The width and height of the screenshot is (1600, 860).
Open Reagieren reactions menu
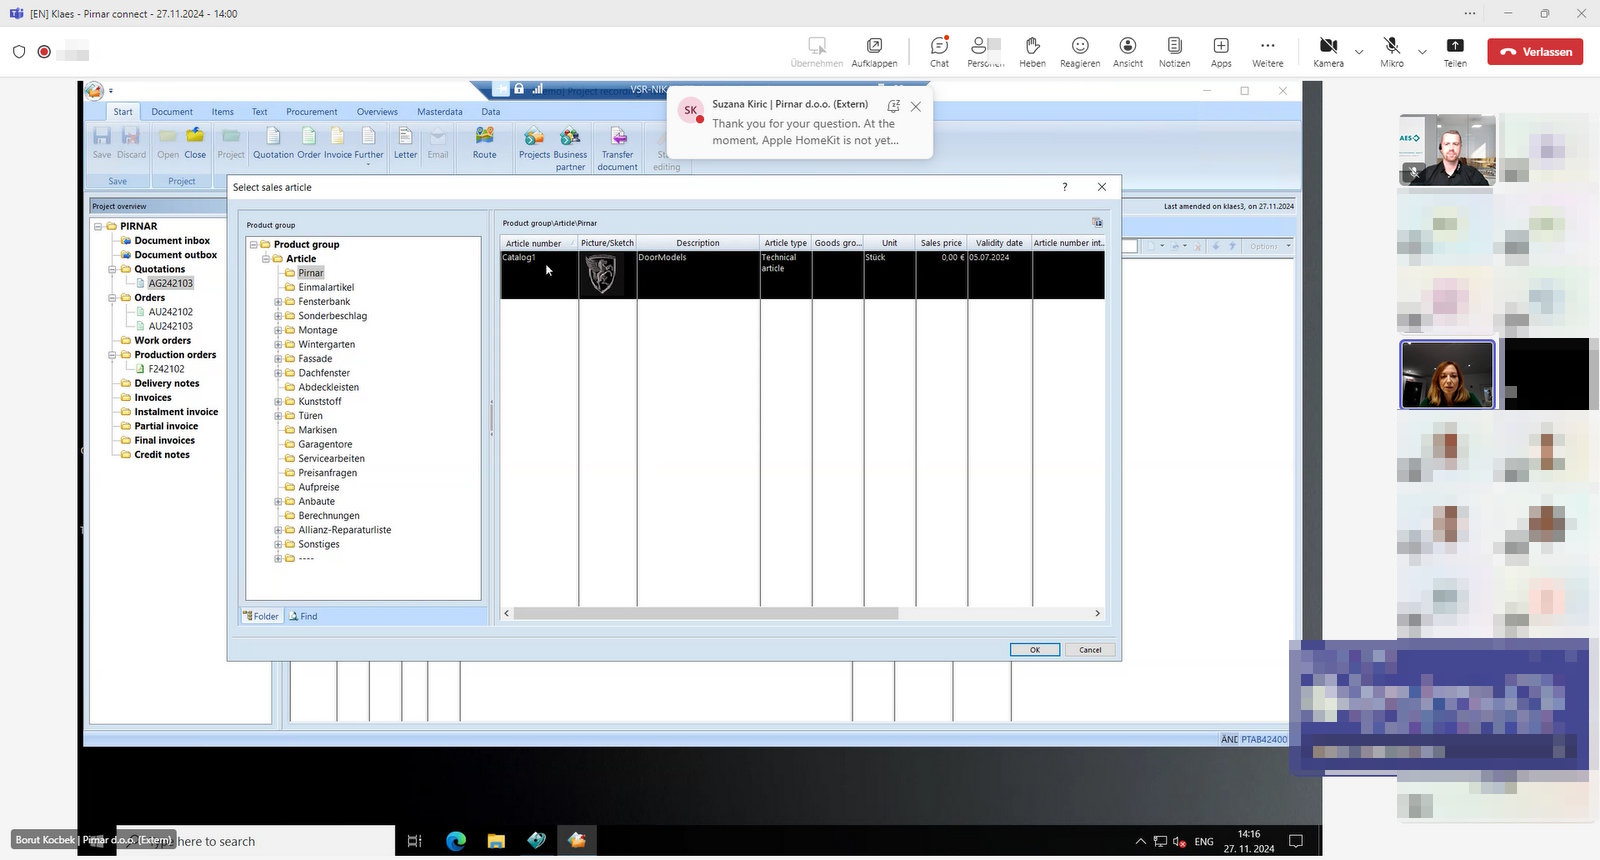click(x=1080, y=51)
